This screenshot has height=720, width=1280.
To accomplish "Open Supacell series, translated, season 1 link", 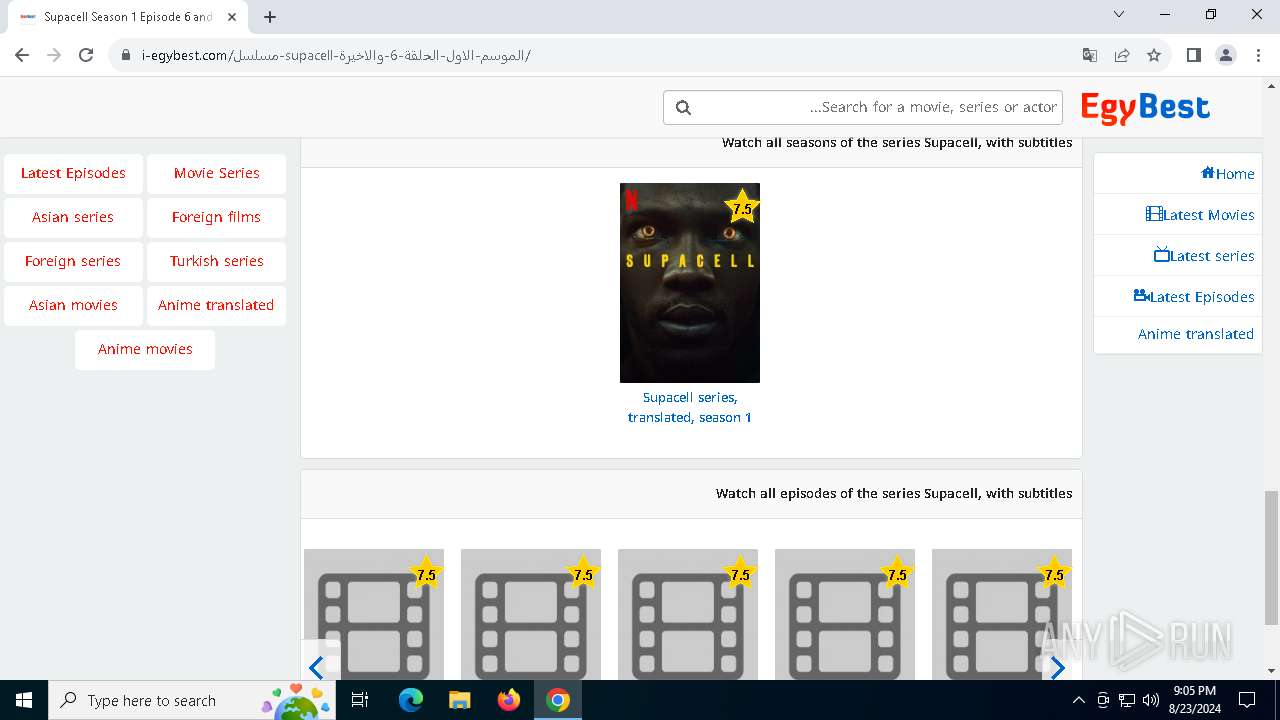I will (x=690, y=407).
